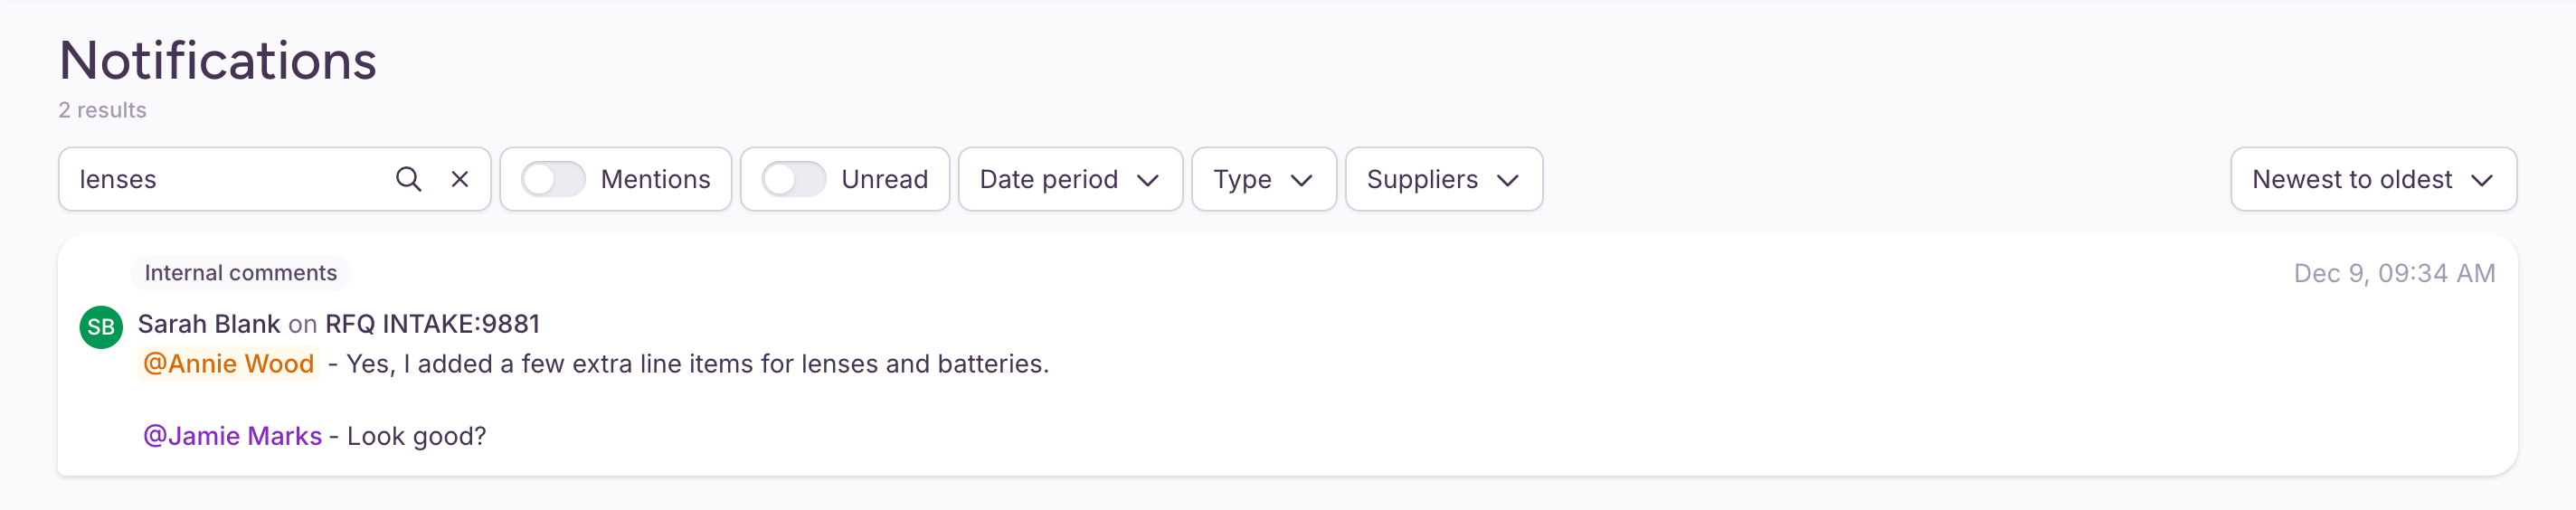Image resolution: width=2576 pixels, height=510 pixels.
Task: Click the Sarah Blank author name
Action: click(x=209, y=324)
